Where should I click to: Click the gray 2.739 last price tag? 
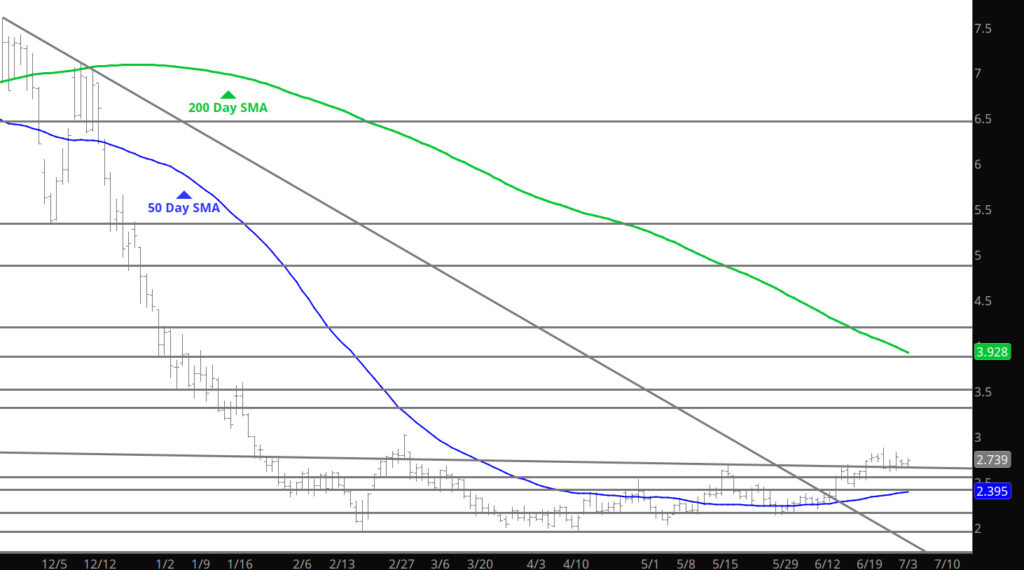click(992, 460)
